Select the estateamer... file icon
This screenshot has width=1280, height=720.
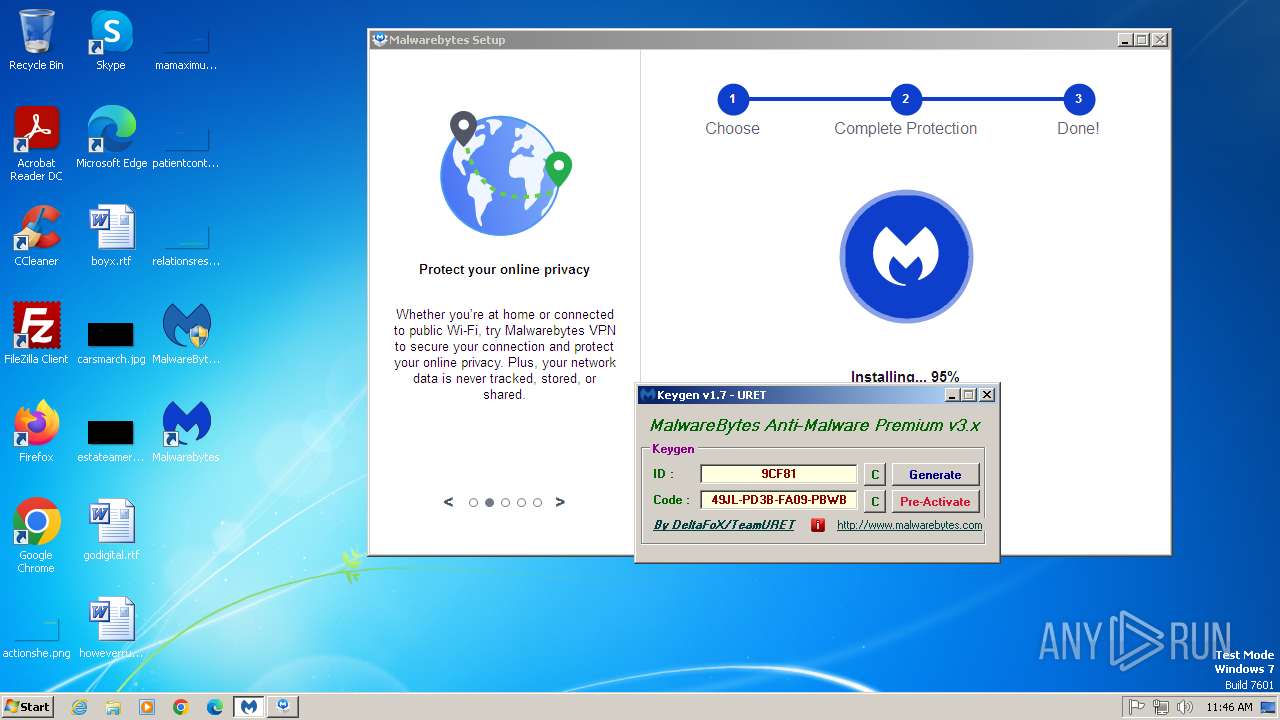coord(111,441)
